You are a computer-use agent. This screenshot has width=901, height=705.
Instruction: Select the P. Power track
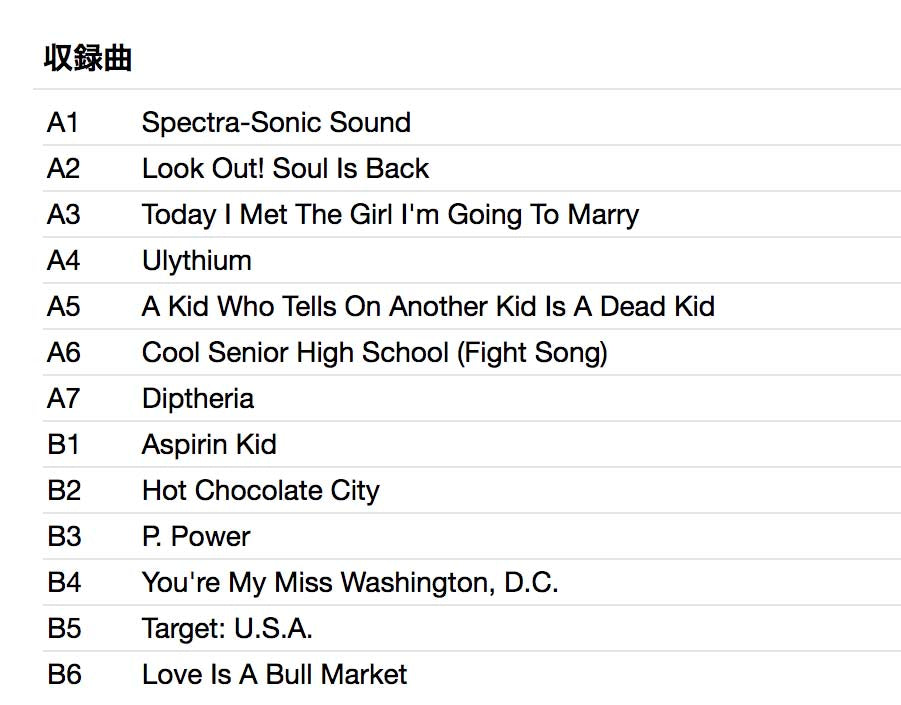tap(196, 536)
